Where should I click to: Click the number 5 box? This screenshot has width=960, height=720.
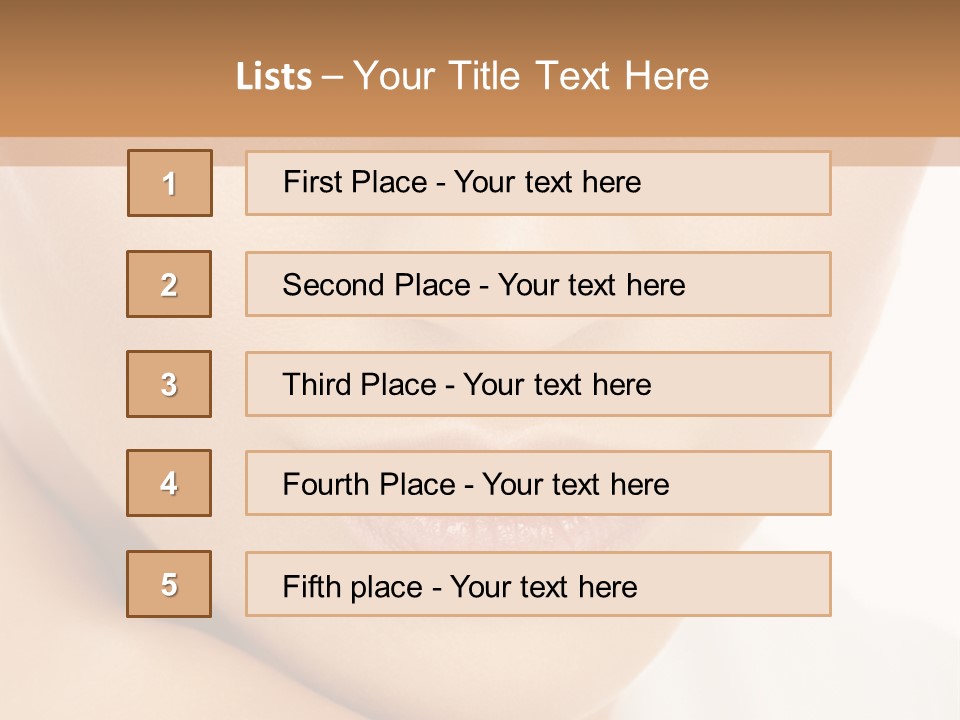[169, 584]
